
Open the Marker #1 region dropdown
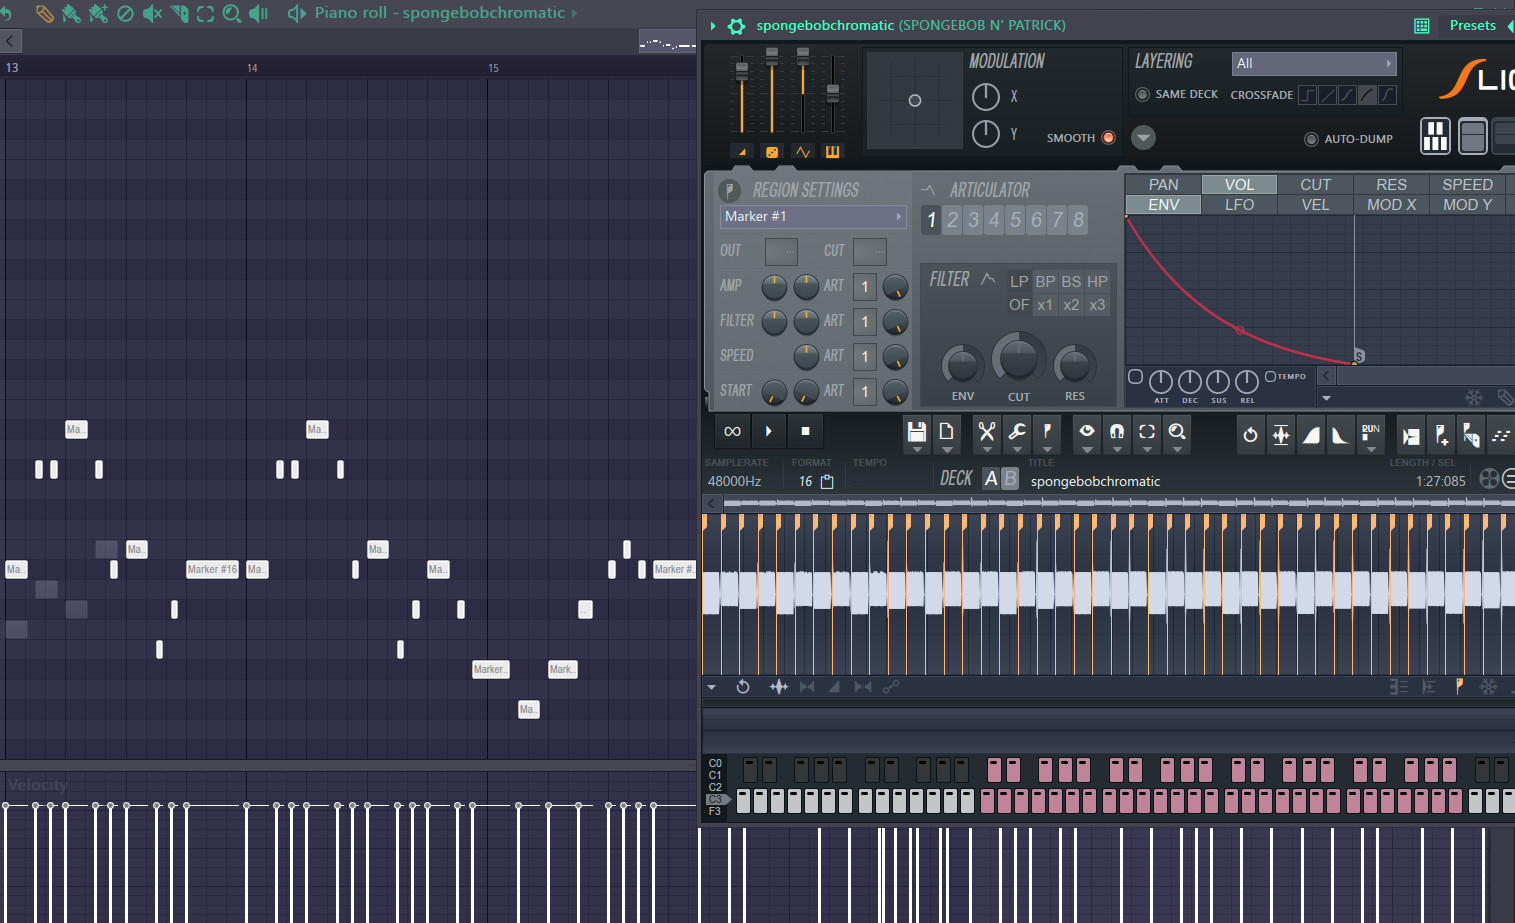(x=813, y=216)
